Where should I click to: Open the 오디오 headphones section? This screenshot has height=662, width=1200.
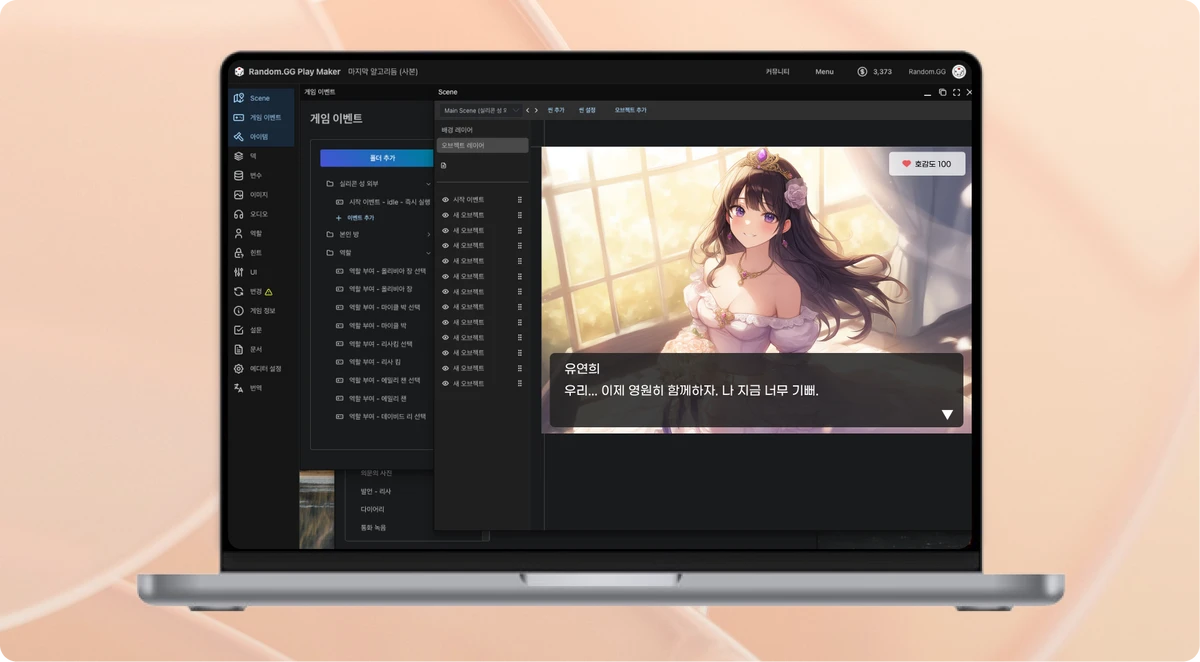pos(251,214)
